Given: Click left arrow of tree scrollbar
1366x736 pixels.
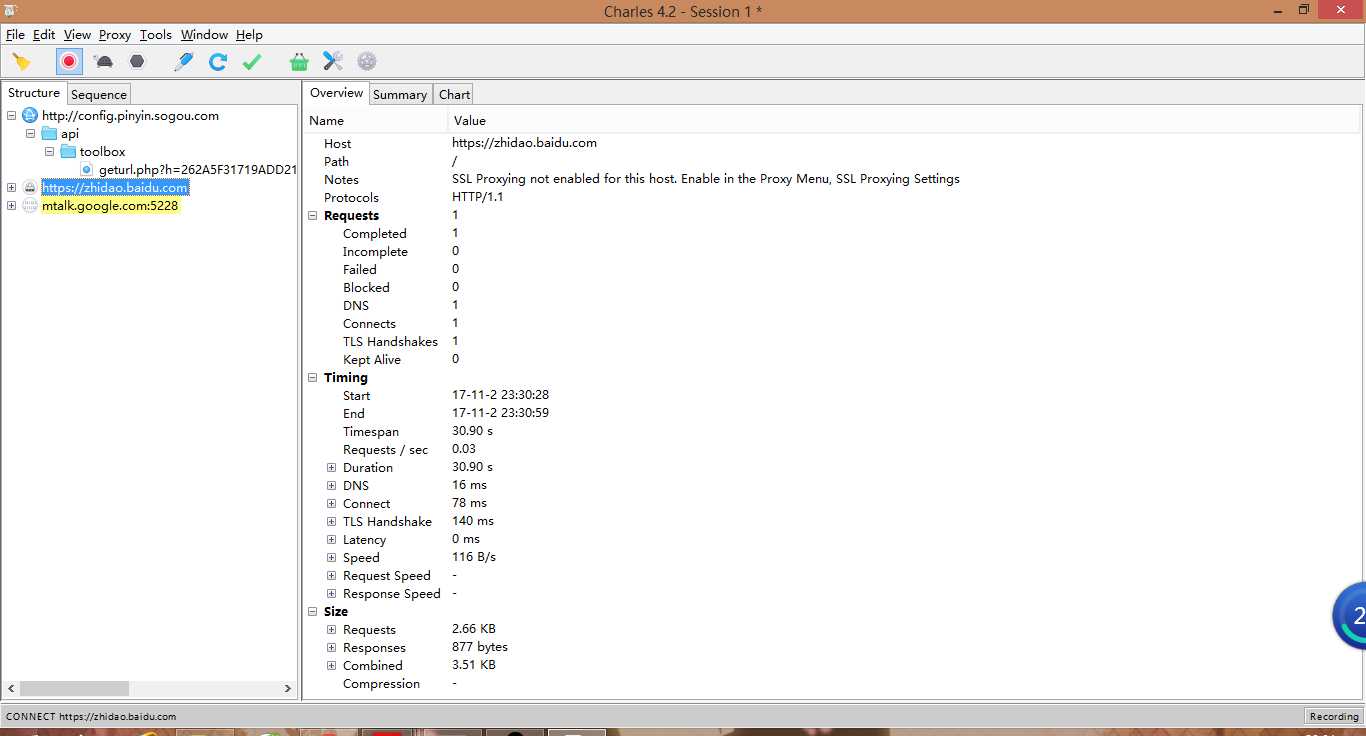Looking at the screenshot, I should pos(11,689).
